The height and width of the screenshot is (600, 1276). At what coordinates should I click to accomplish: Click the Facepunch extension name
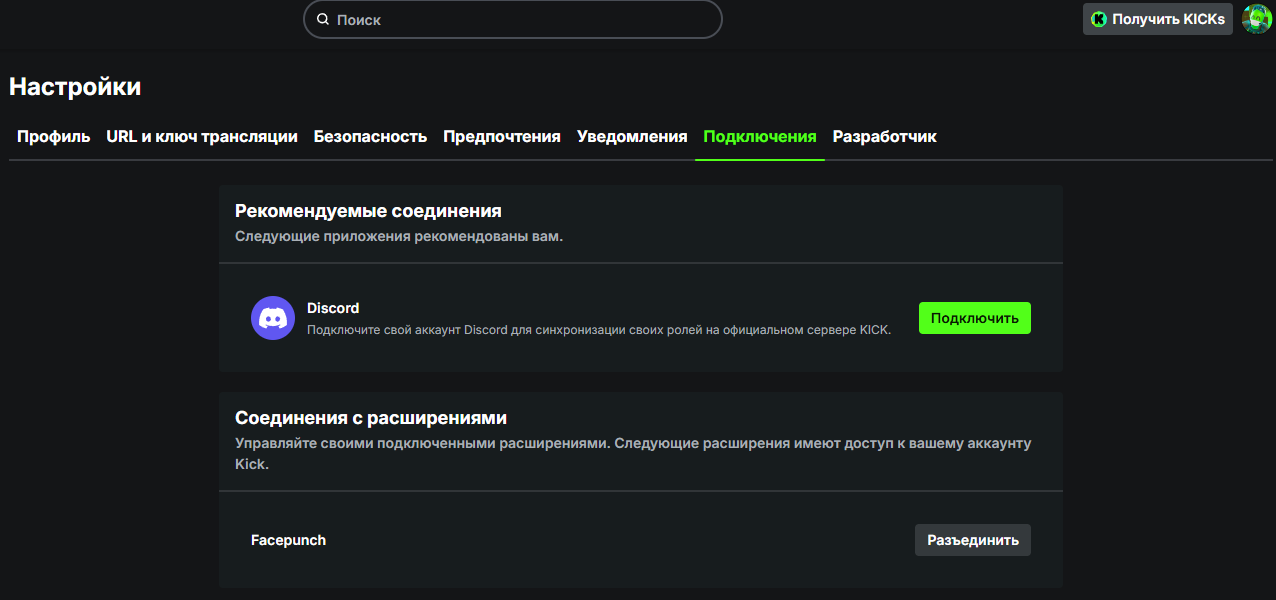coord(288,540)
